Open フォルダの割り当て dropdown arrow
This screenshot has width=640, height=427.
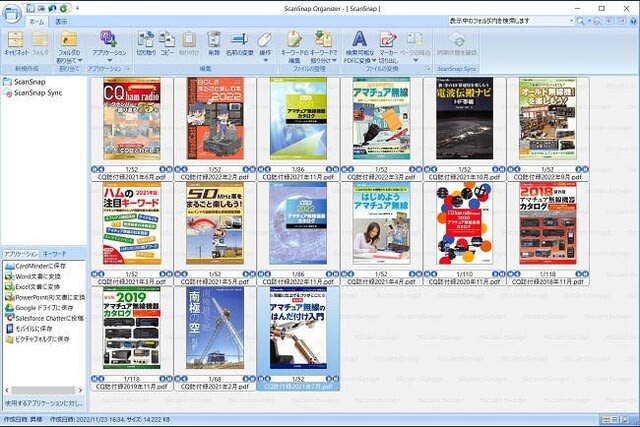pyautogui.click(x=80, y=60)
